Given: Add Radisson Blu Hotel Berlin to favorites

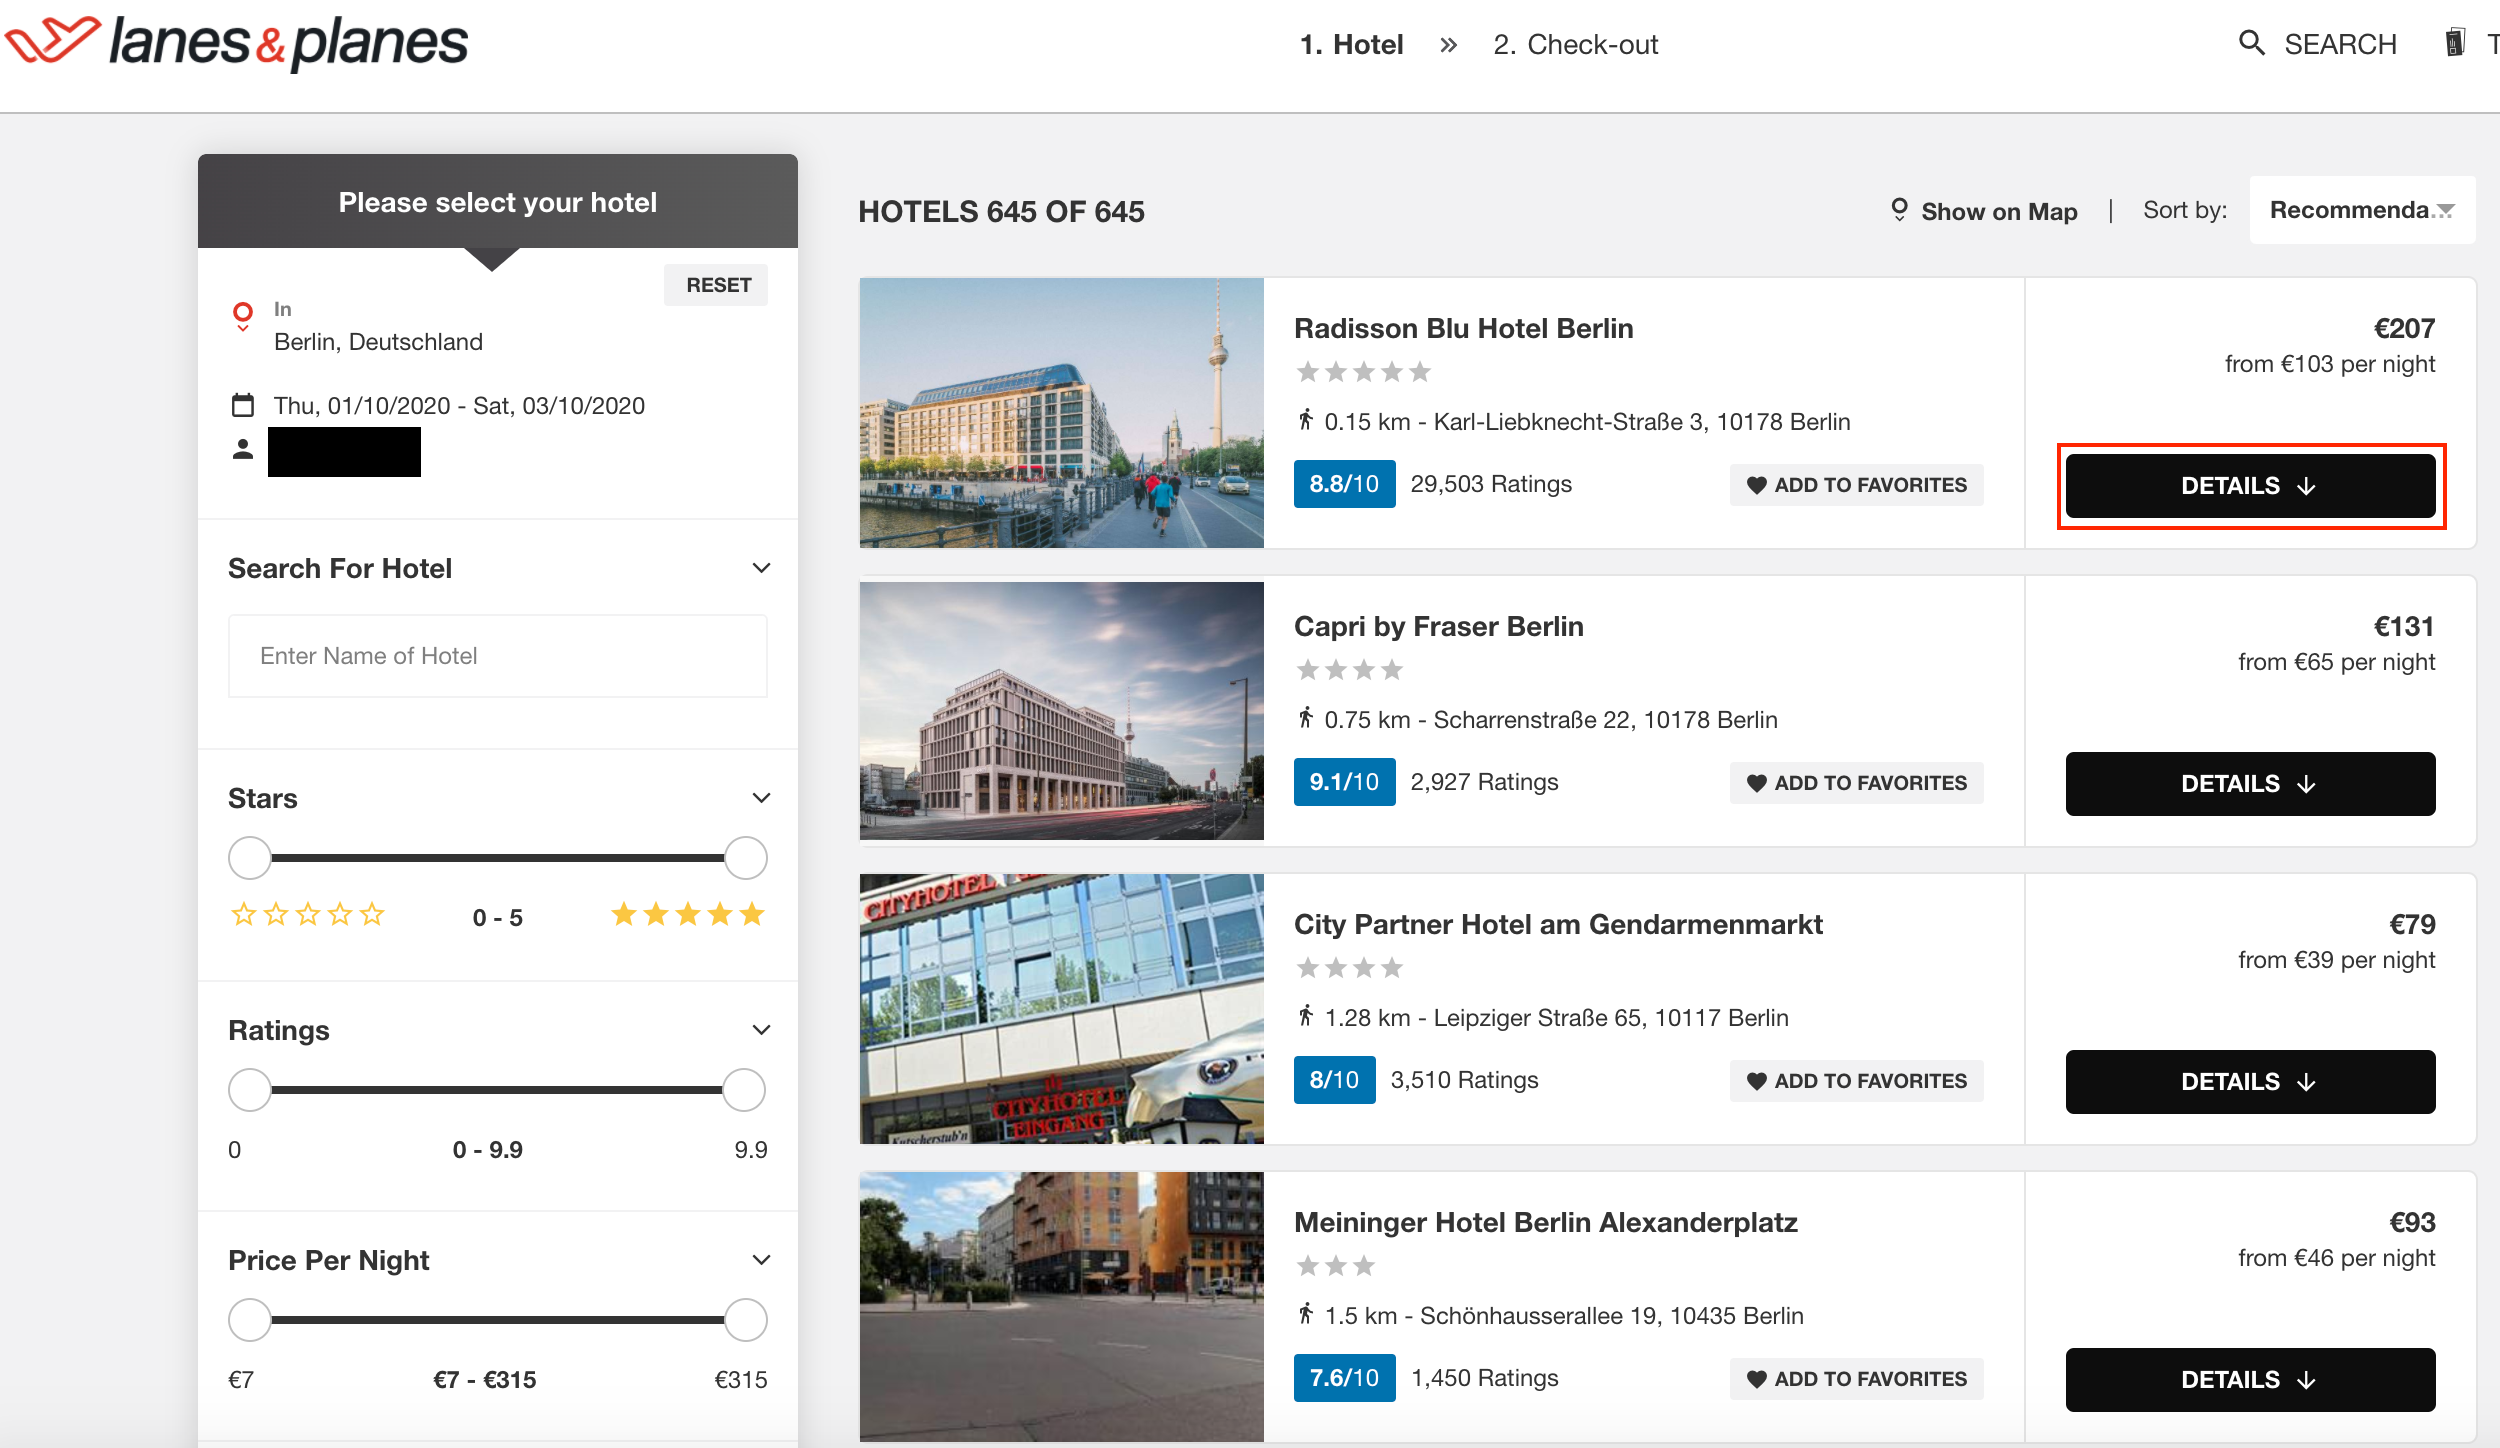Looking at the screenshot, I should (1857, 485).
